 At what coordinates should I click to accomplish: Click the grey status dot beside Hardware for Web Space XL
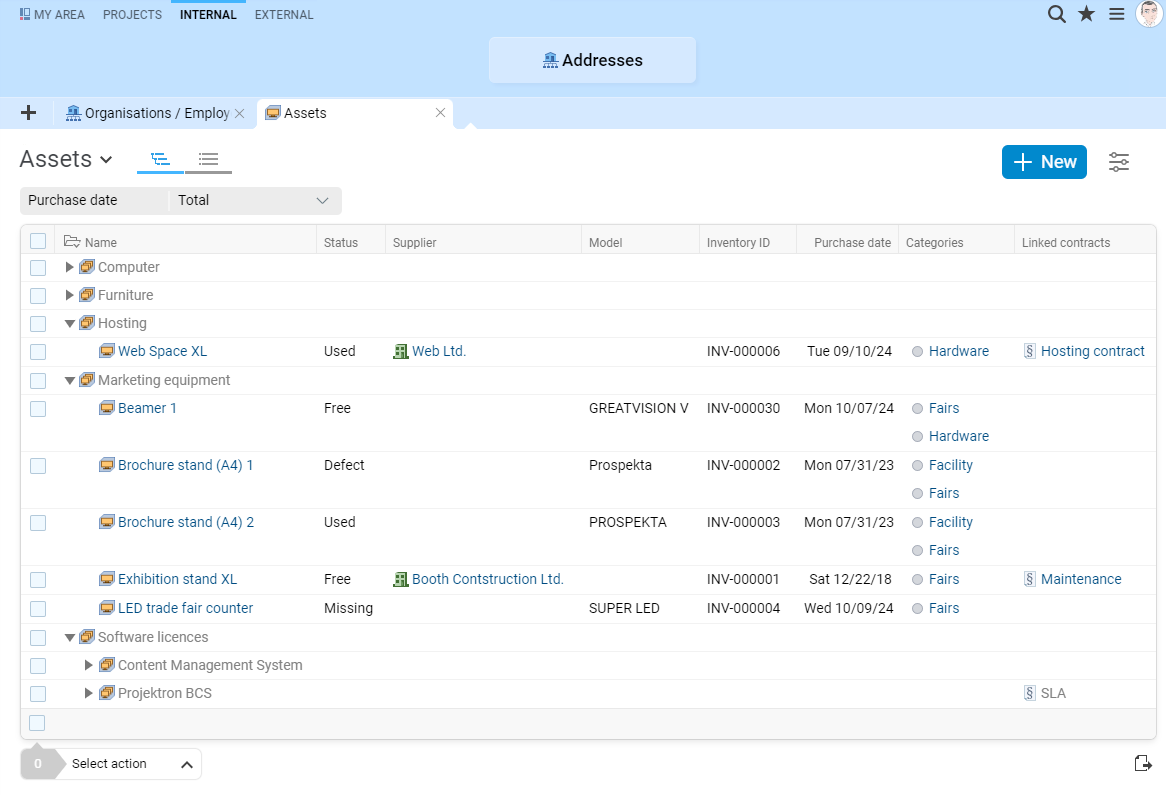(x=917, y=352)
